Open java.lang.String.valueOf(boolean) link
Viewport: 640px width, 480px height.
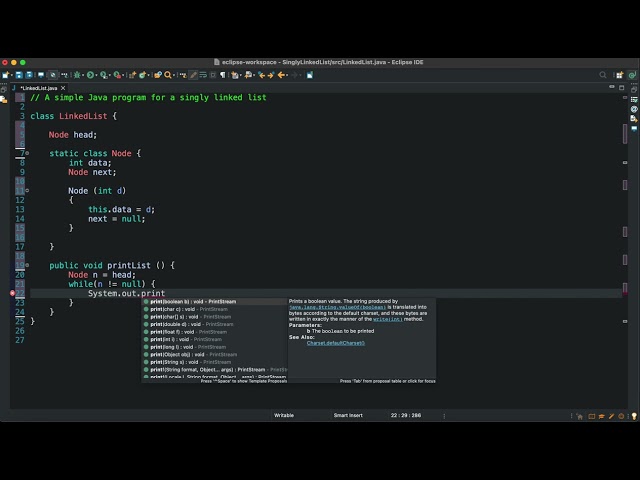coord(337,307)
